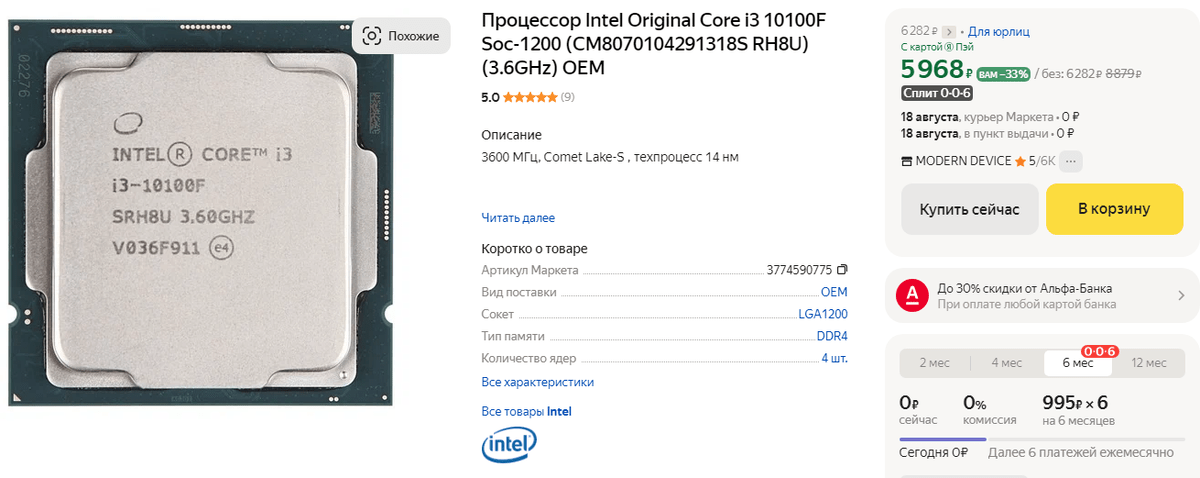This screenshot has height=478, width=1200.
Task: Open the Все характеристики link
Action: point(538,382)
